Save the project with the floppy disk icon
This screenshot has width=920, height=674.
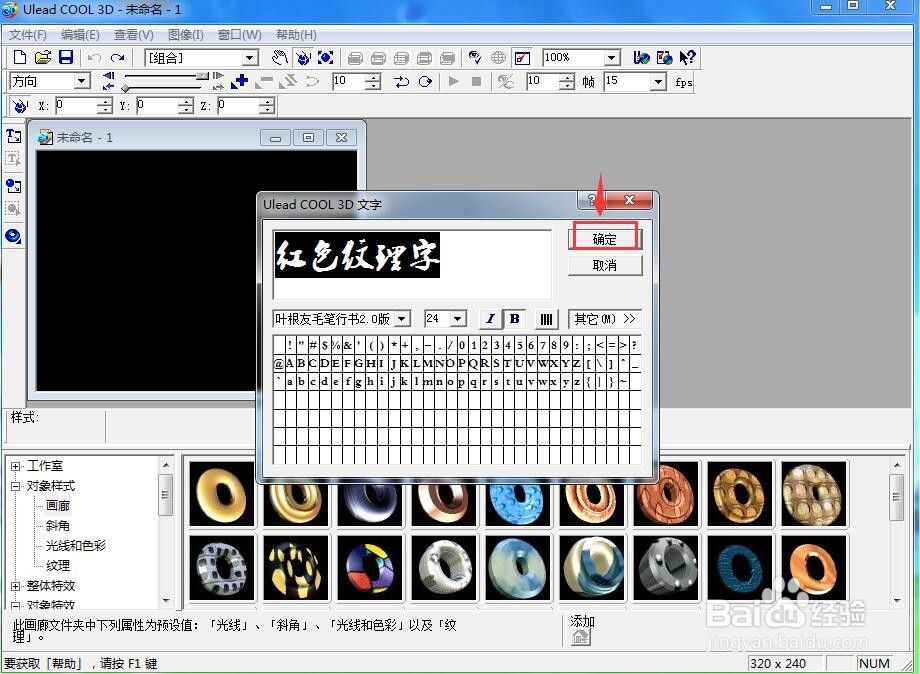(66, 57)
